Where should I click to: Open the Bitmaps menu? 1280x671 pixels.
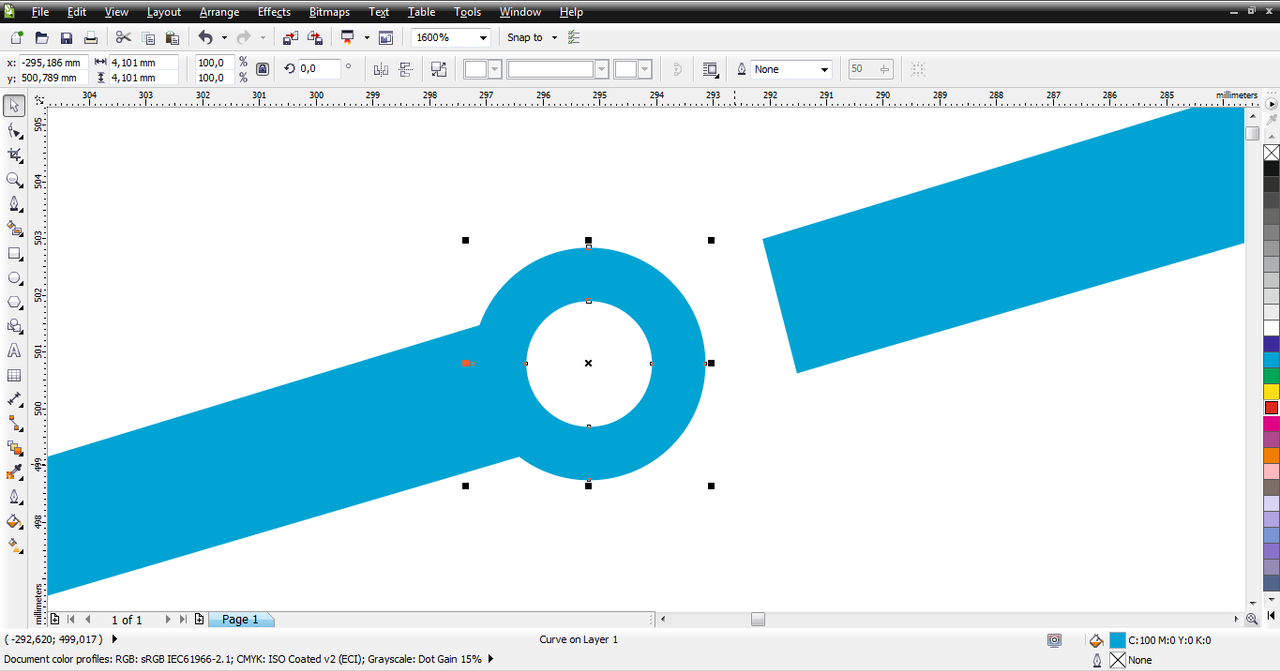pyautogui.click(x=329, y=12)
